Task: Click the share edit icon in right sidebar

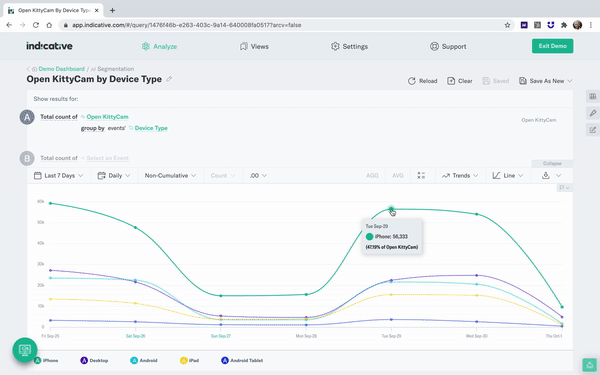Action: [x=593, y=130]
